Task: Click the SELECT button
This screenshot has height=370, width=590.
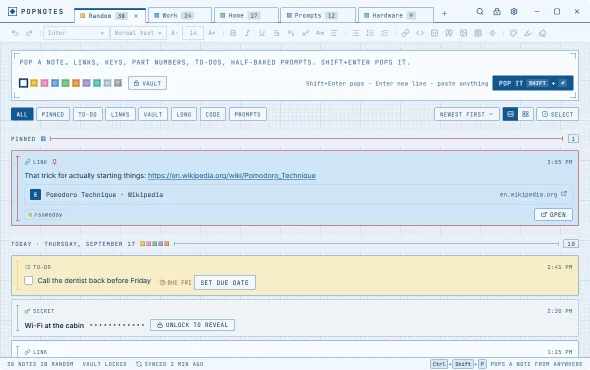Action: coord(557,114)
